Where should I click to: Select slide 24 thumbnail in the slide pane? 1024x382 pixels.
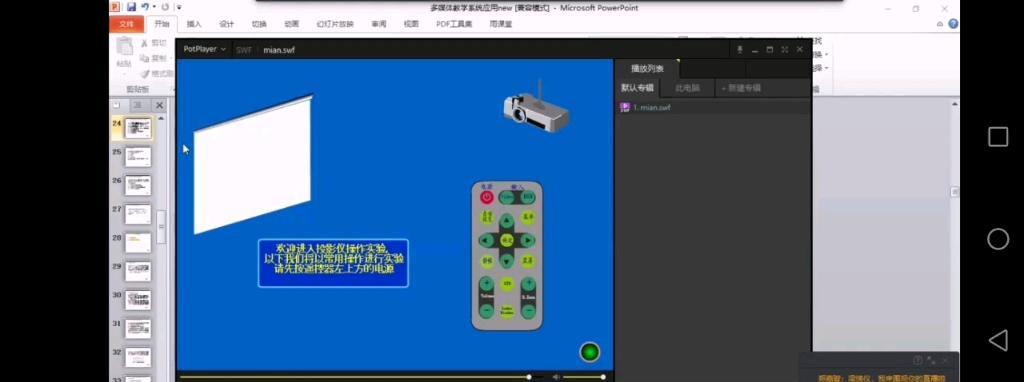pyautogui.click(x=138, y=127)
